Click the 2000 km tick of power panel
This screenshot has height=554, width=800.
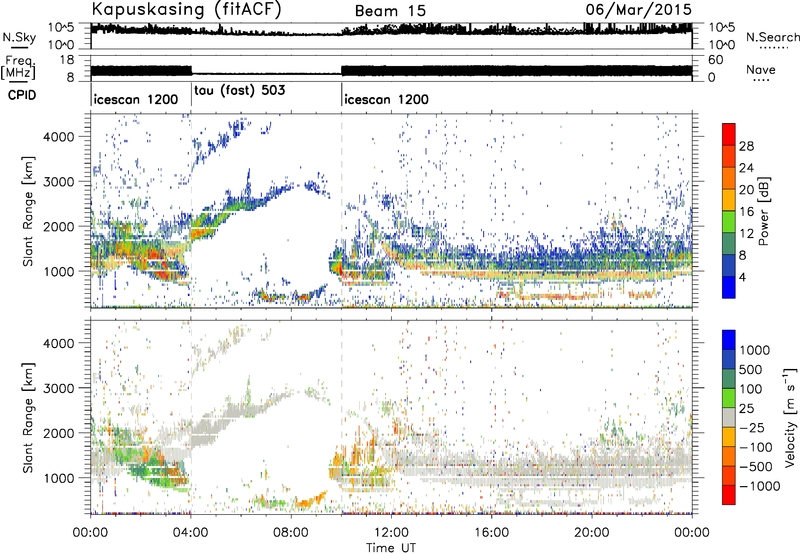click(x=58, y=226)
